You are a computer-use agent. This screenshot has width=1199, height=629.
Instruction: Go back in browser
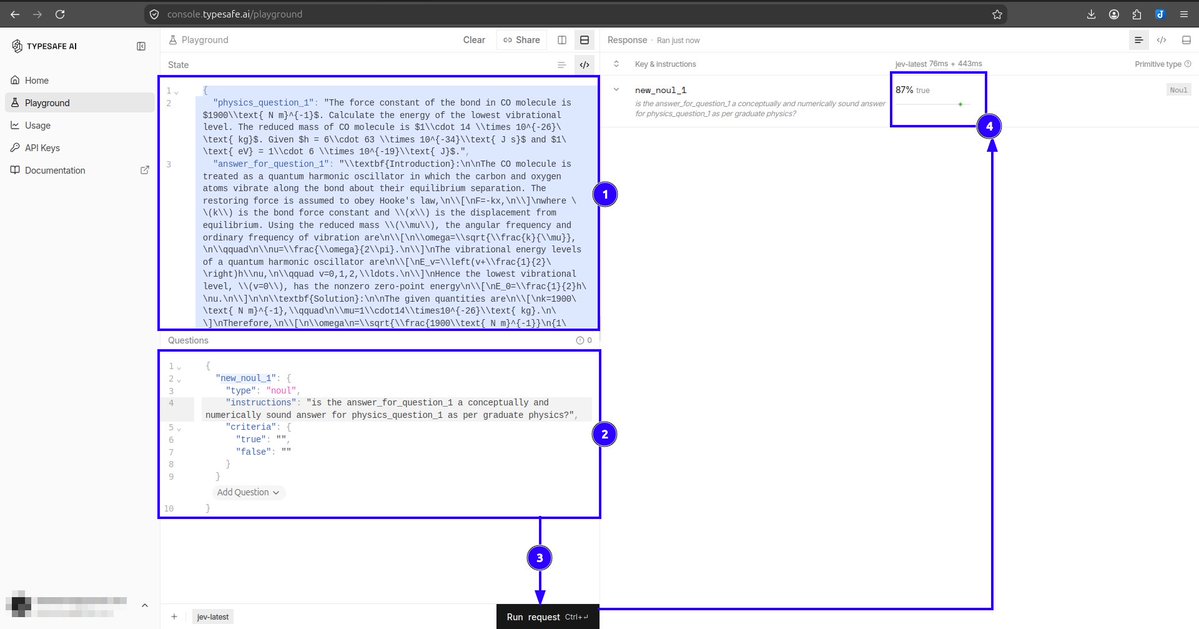tap(15, 14)
